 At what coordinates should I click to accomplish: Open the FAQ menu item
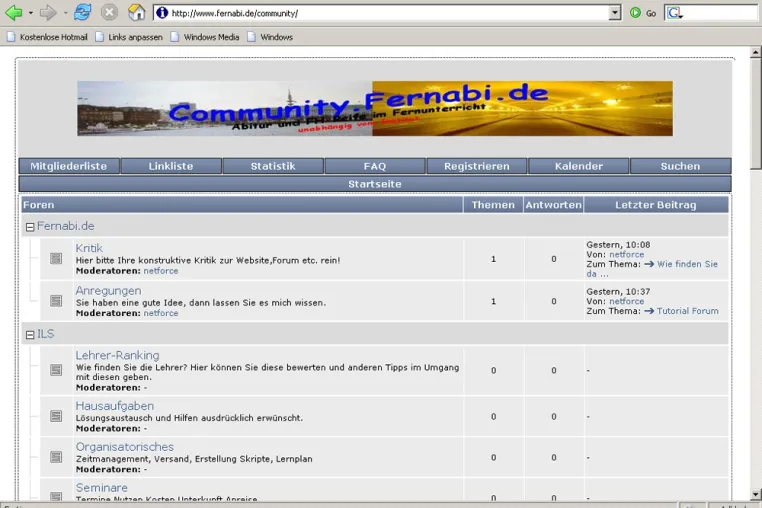point(375,166)
